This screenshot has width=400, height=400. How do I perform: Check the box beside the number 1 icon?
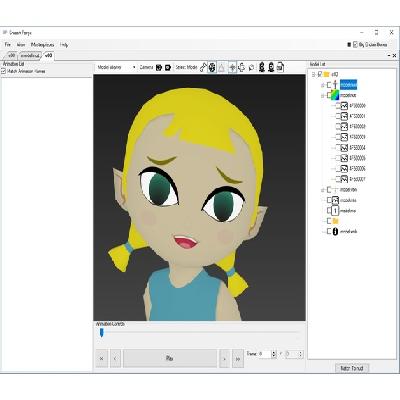point(329,211)
